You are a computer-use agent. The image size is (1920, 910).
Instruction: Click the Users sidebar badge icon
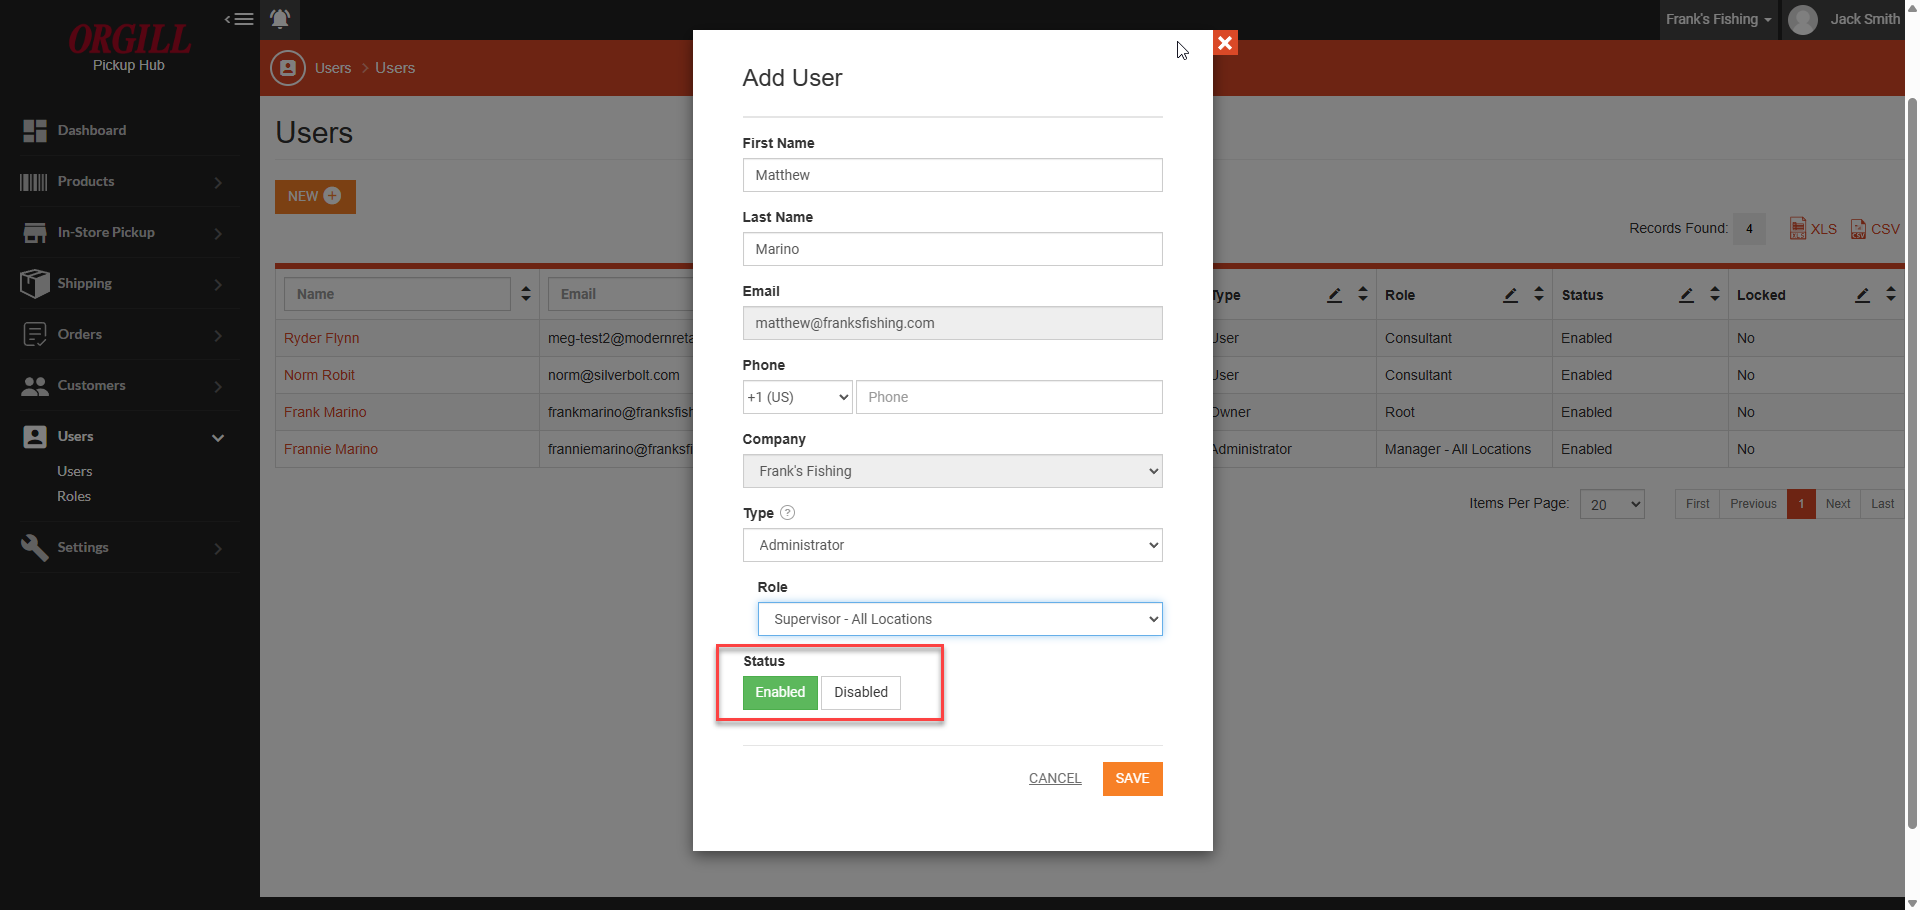[35, 437]
